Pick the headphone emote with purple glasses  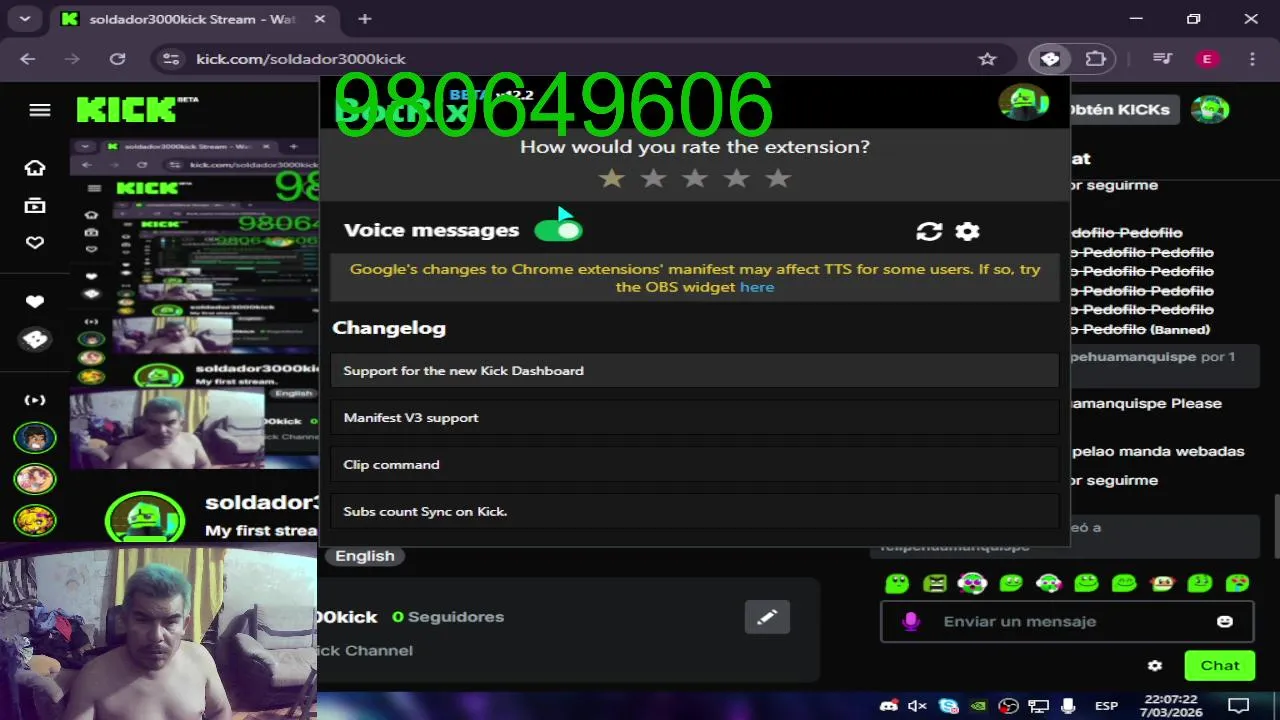click(972, 583)
